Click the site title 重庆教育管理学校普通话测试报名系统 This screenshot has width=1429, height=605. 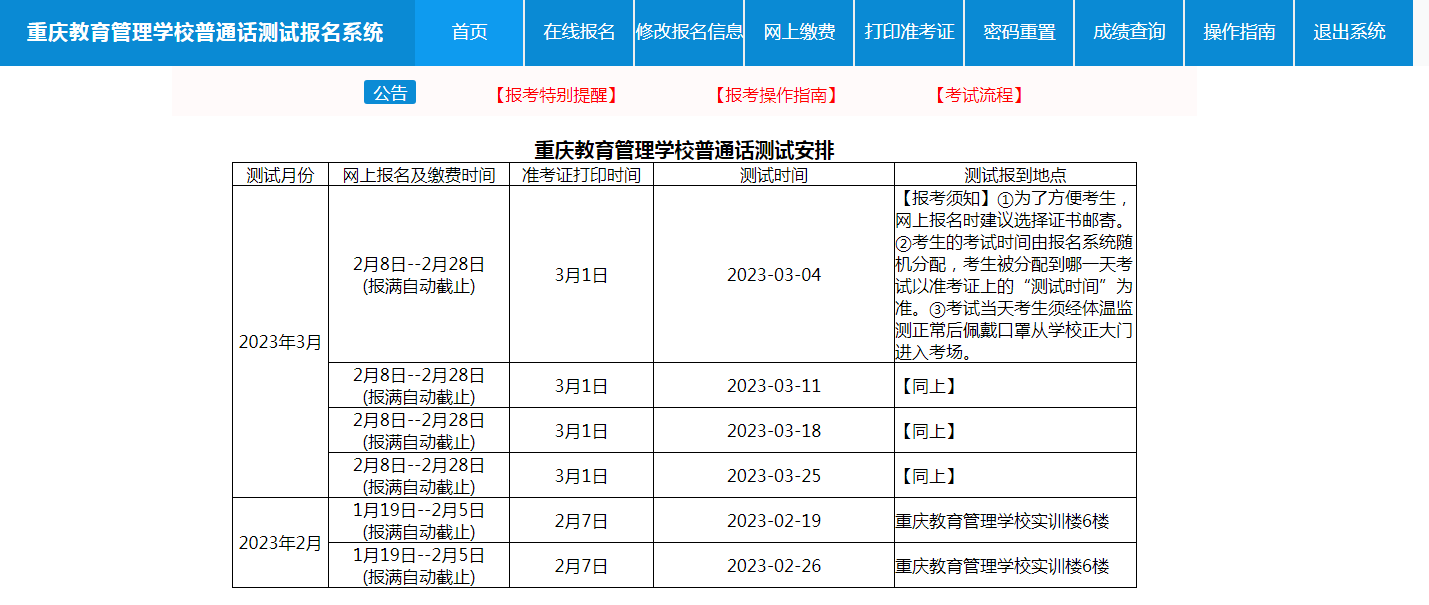point(205,33)
